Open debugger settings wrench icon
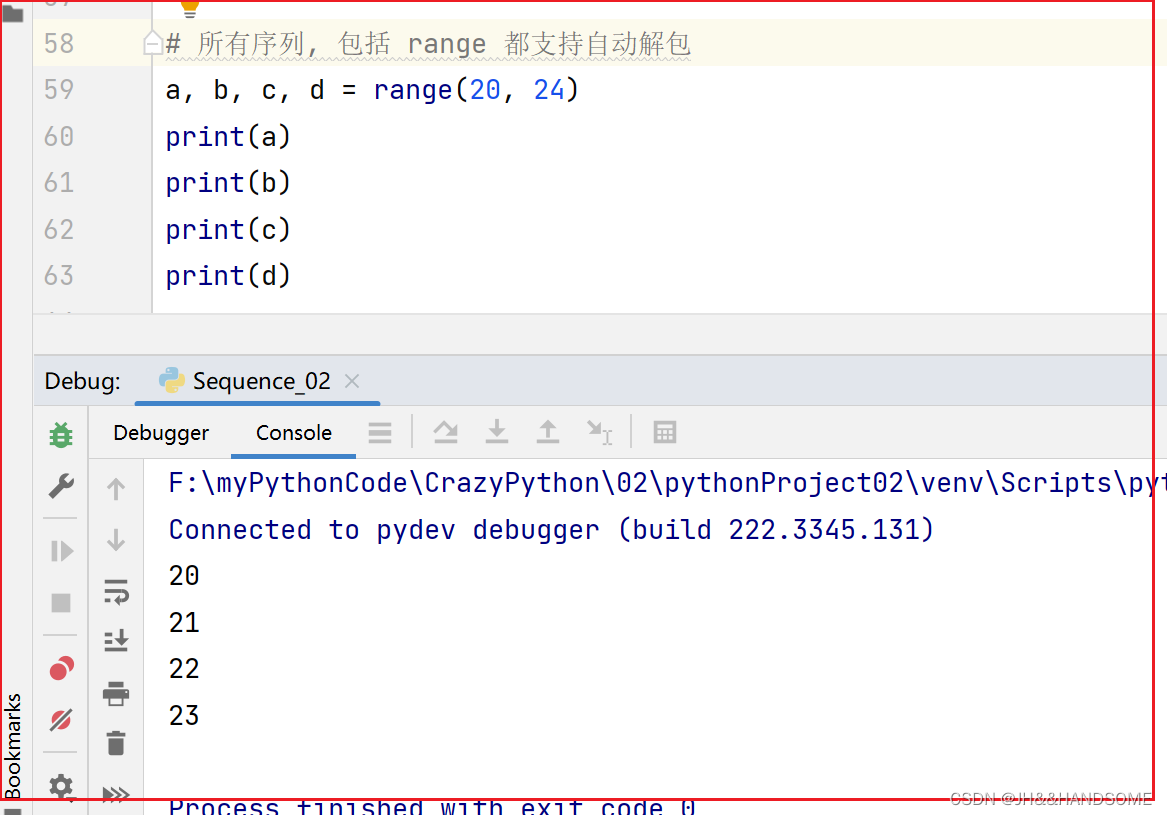1167x815 pixels. click(61, 486)
